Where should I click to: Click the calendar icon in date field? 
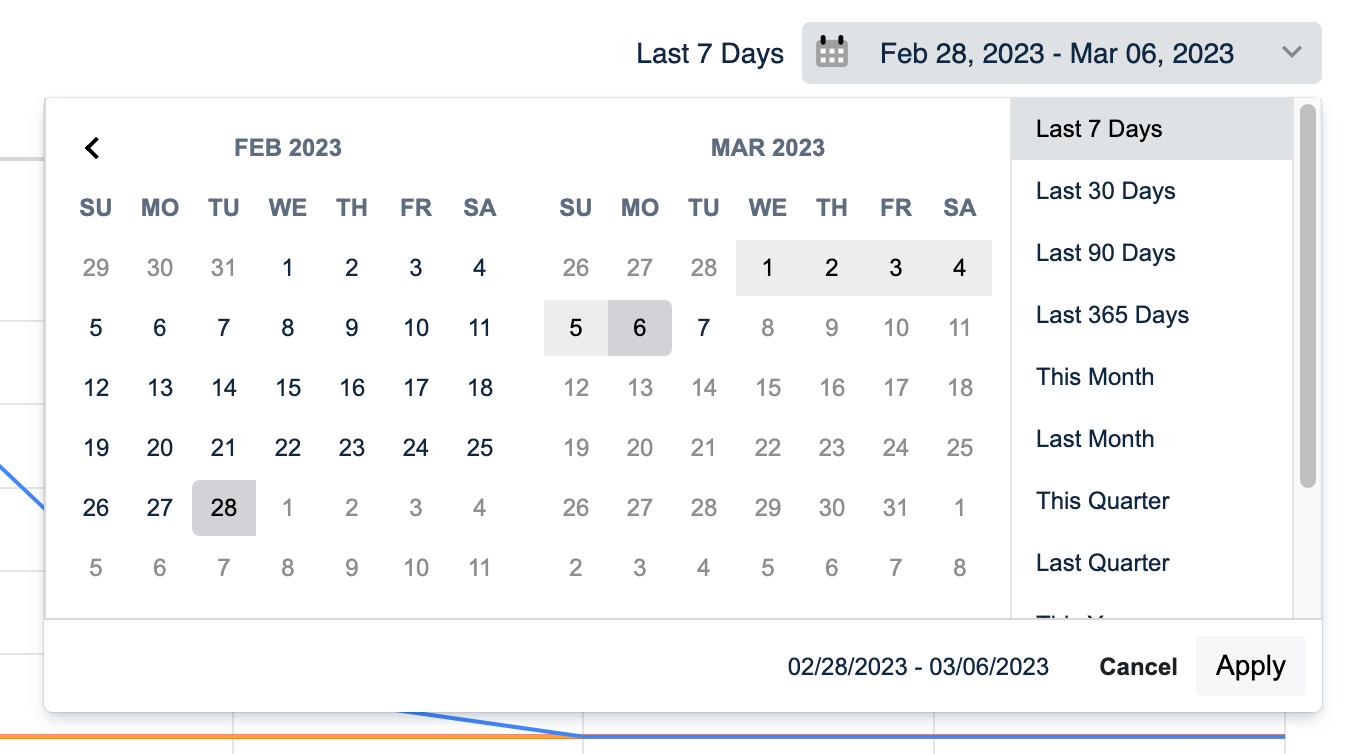point(832,52)
